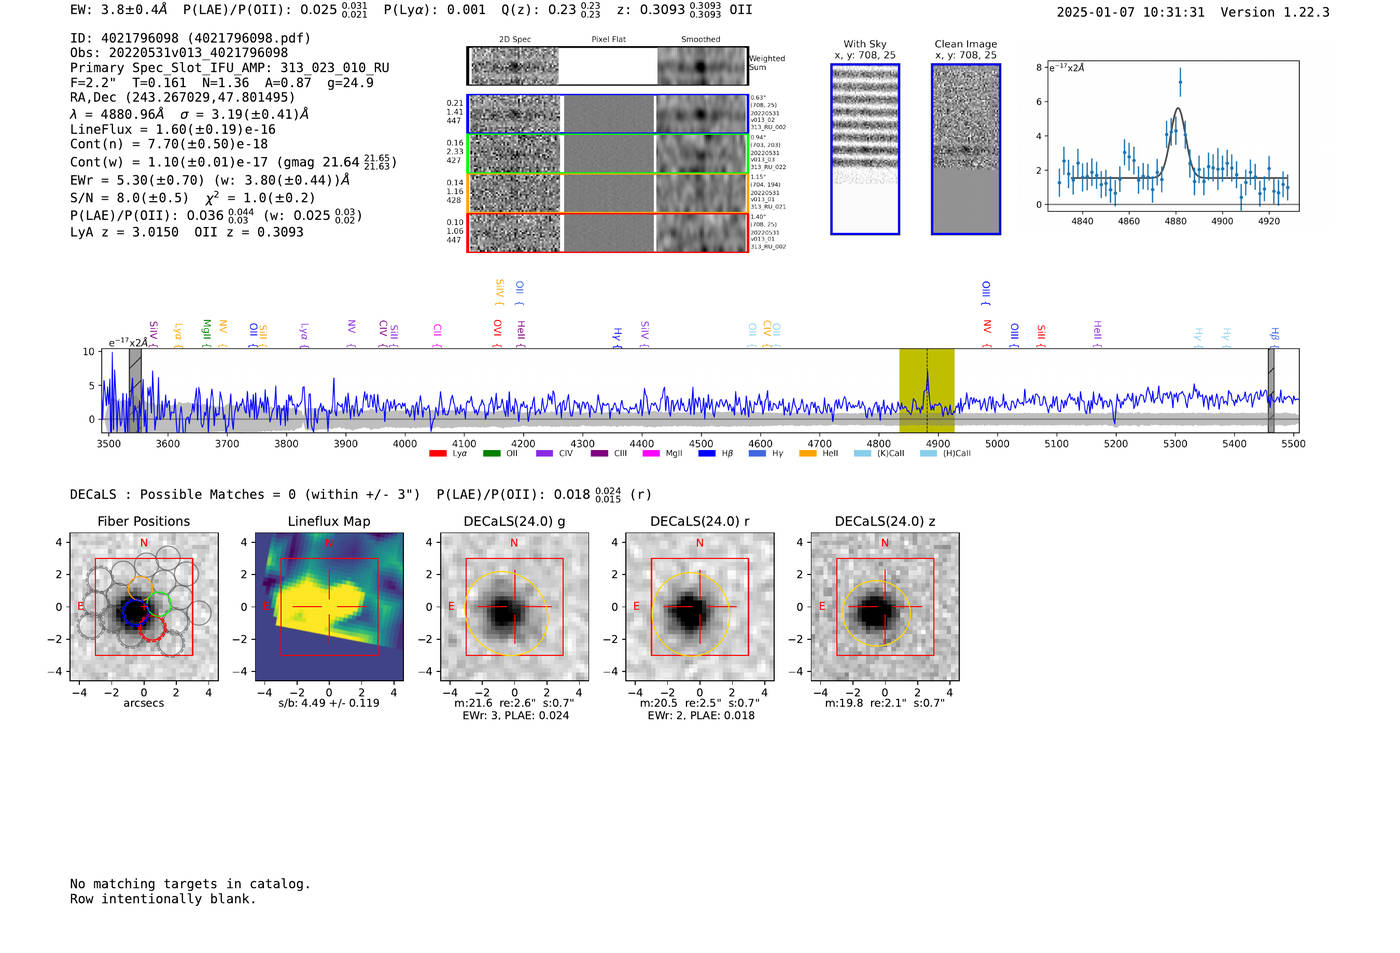Click the CIV purple legend swatch
Image resolution: width=1400 pixels, height=953 pixels.
(544, 454)
